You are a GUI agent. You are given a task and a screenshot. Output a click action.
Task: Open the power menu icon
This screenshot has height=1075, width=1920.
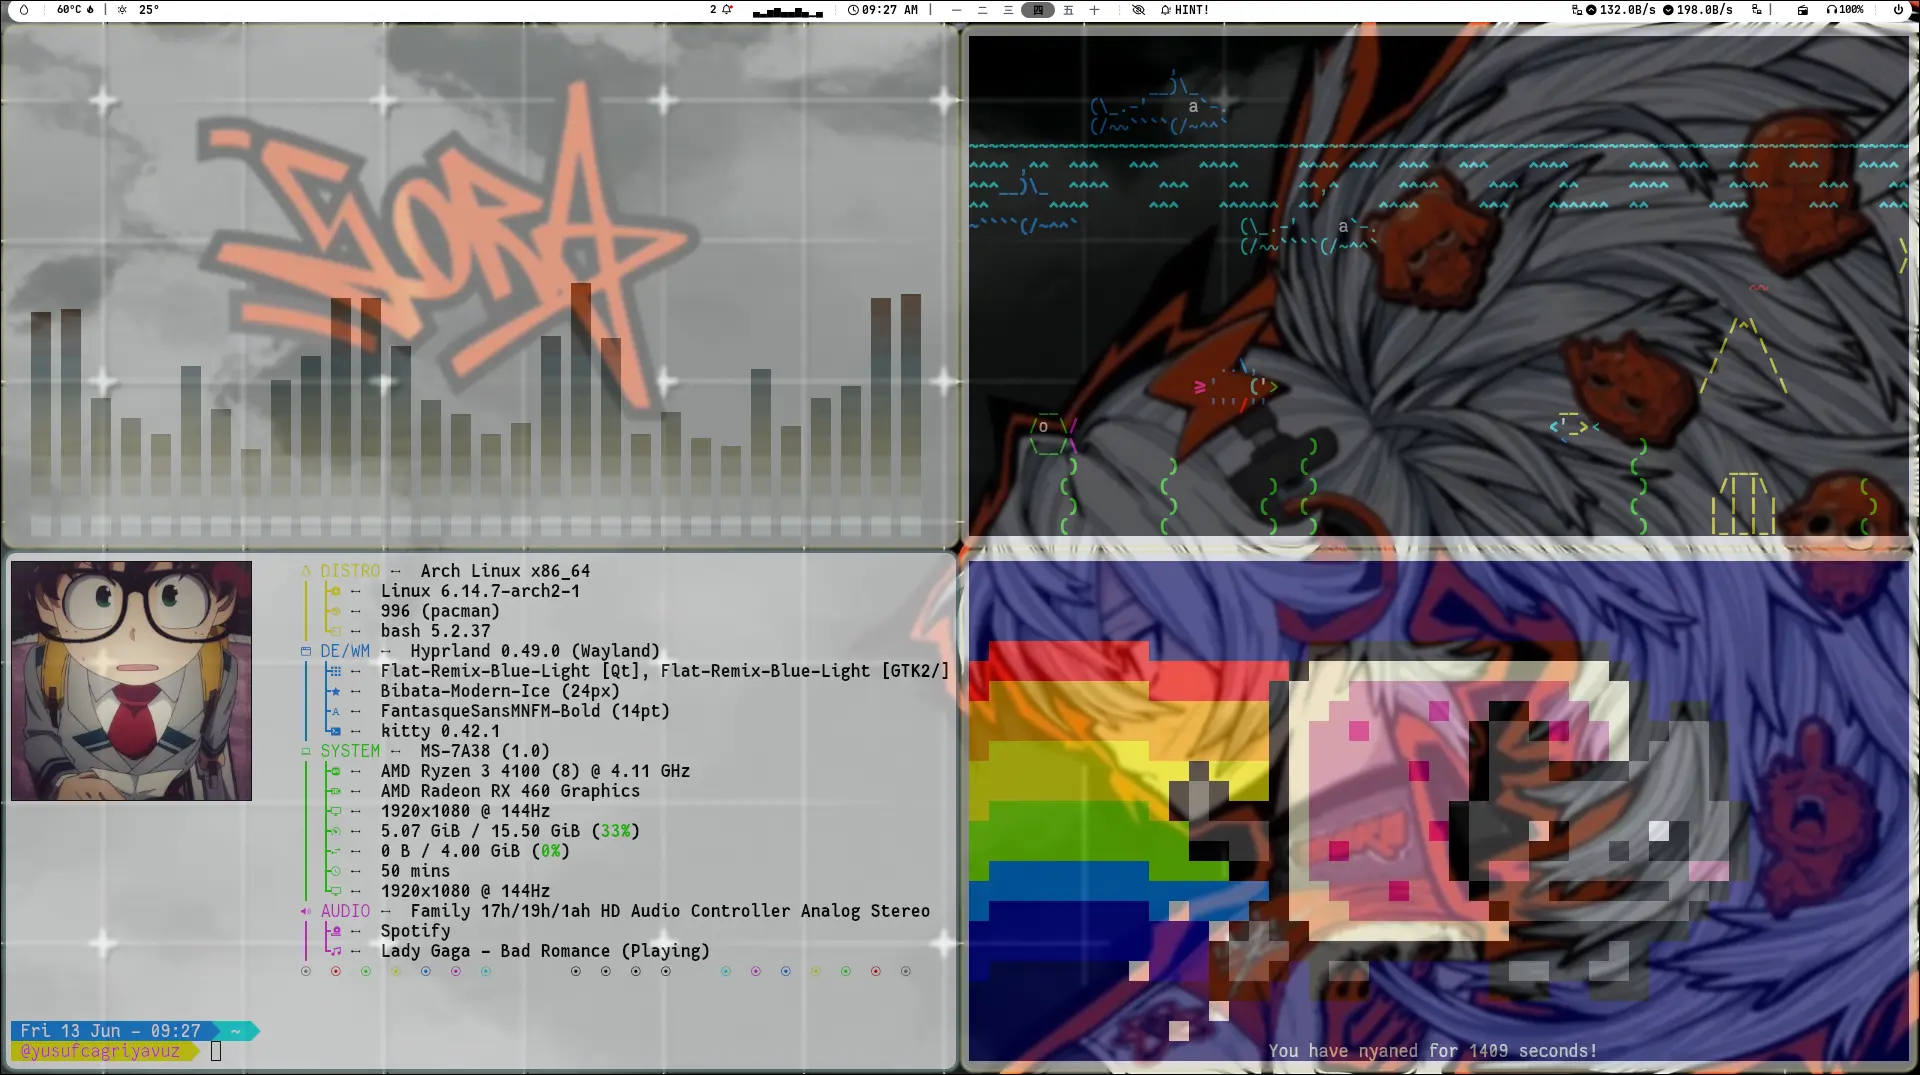1898,10
